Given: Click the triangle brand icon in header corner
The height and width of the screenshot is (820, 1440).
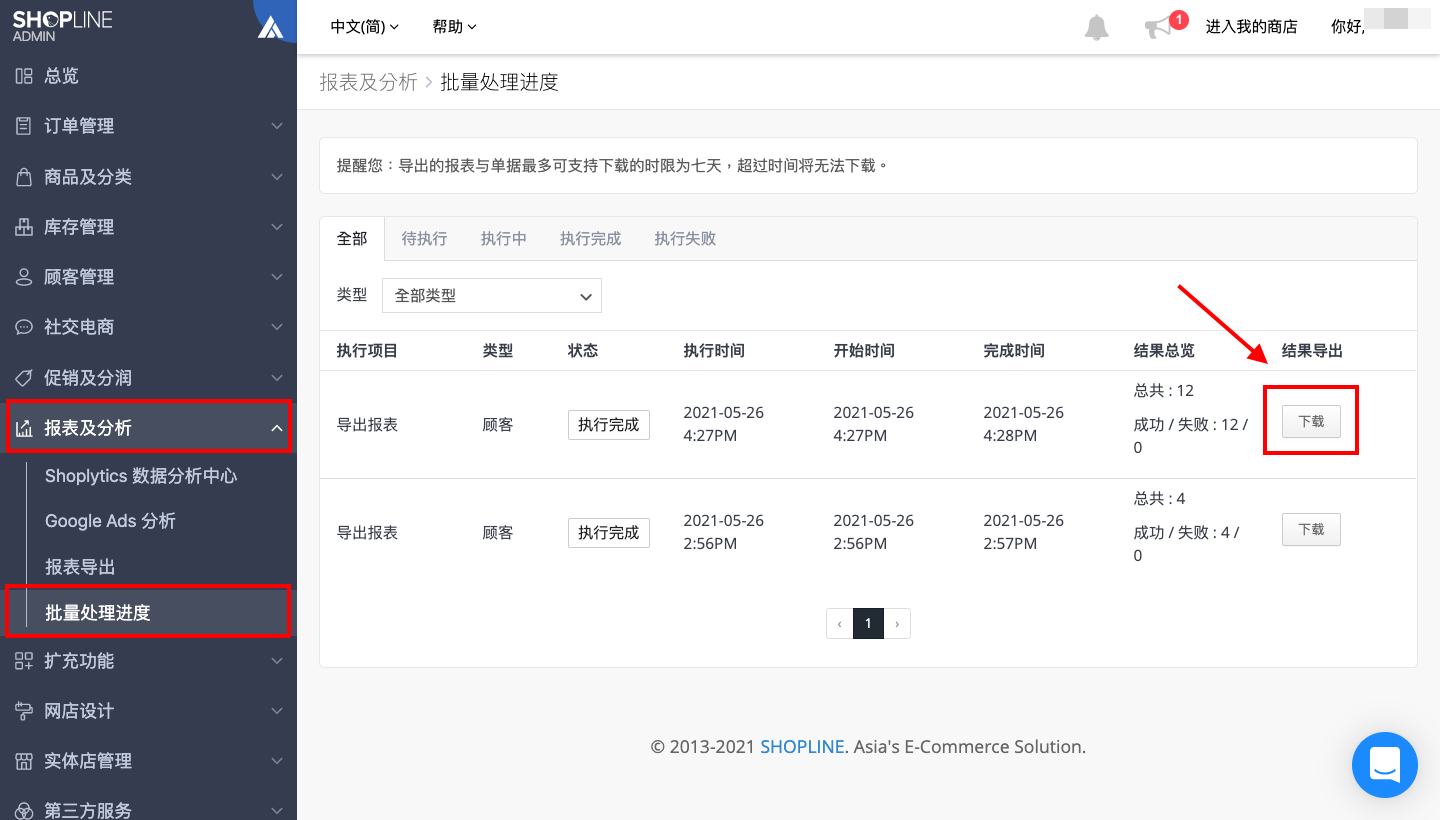Looking at the screenshot, I should [x=270, y=26].
